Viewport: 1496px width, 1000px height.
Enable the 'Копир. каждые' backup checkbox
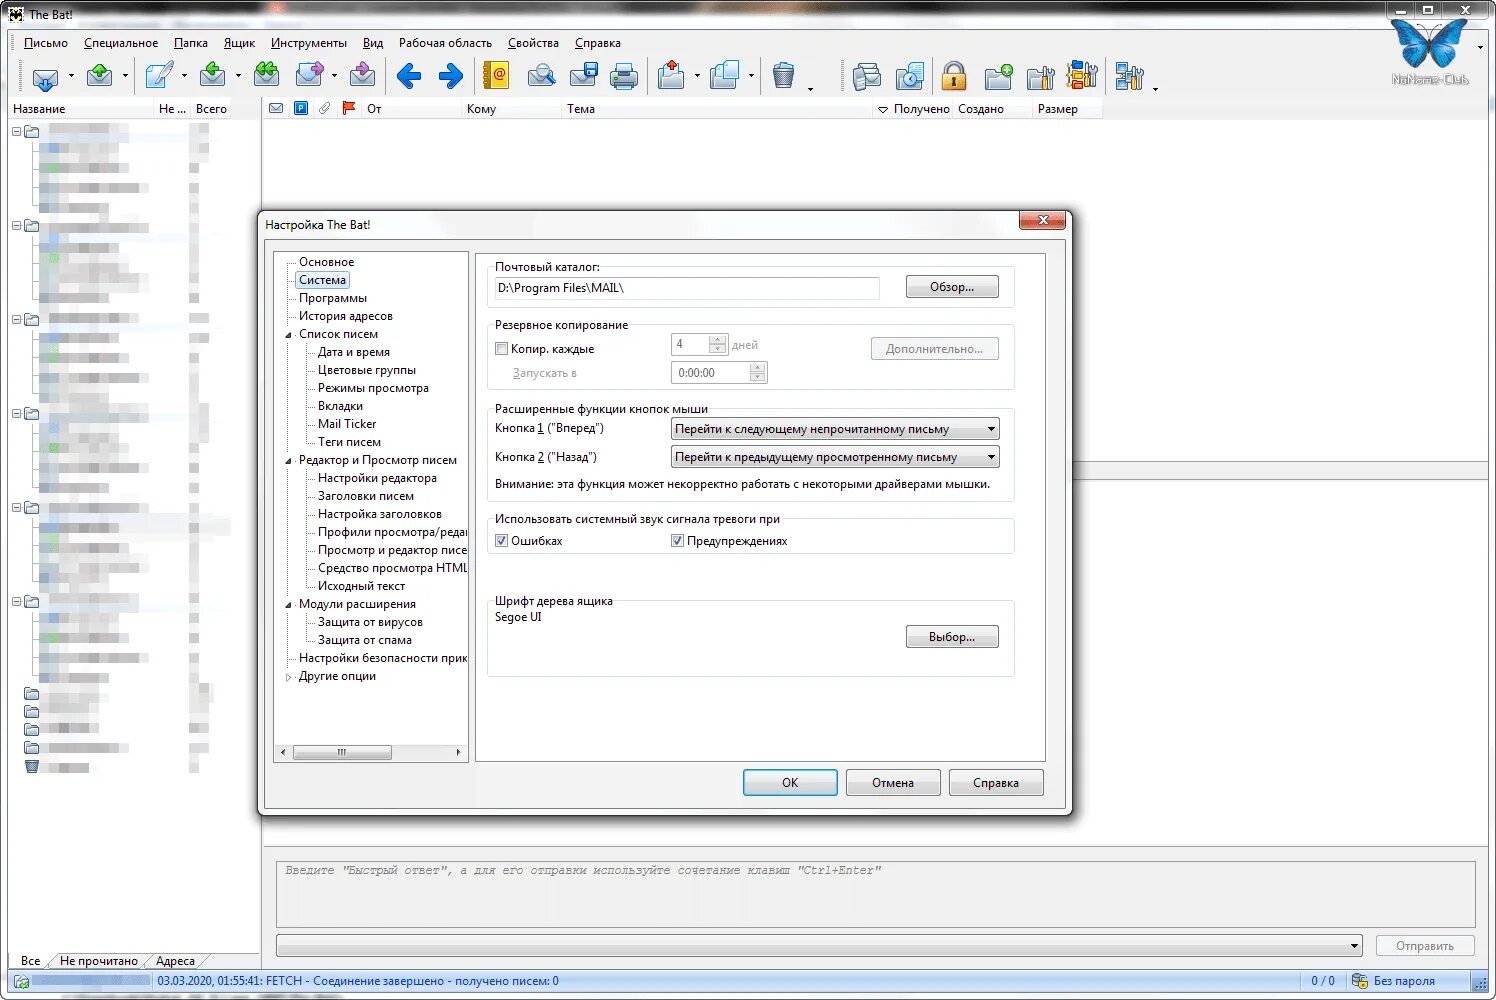[502, 349]
